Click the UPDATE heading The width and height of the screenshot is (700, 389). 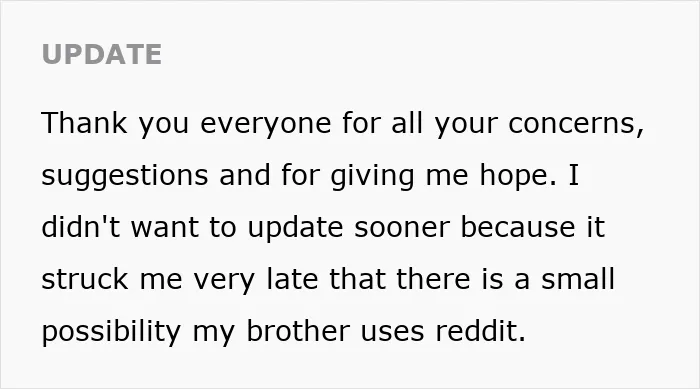pos(101,54)
